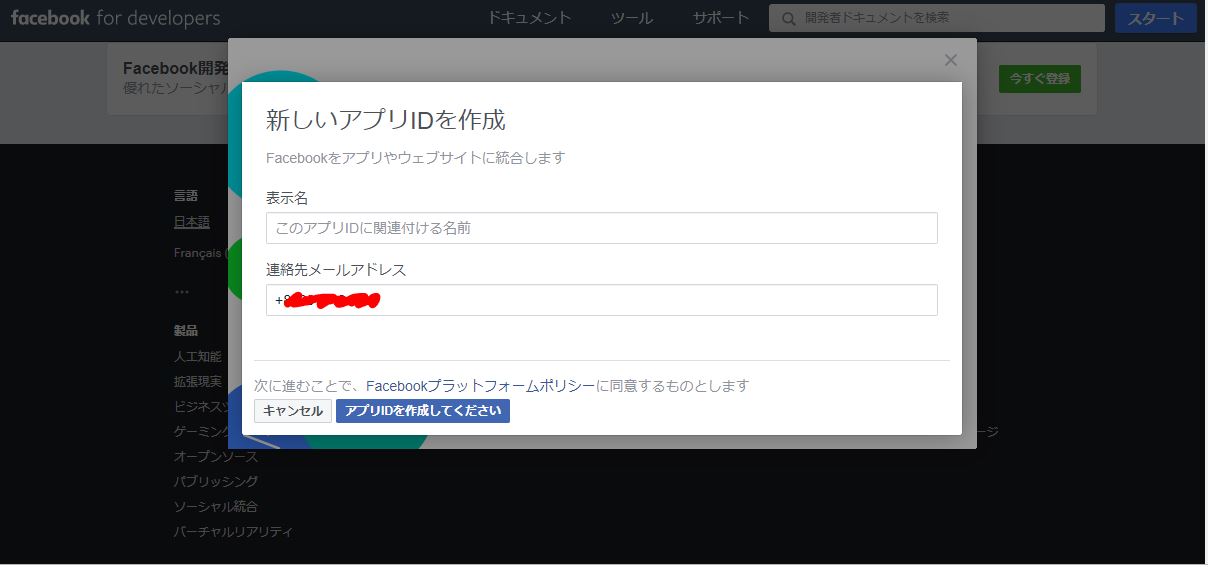Open the 人工知能 footer link

coord(198,356)
